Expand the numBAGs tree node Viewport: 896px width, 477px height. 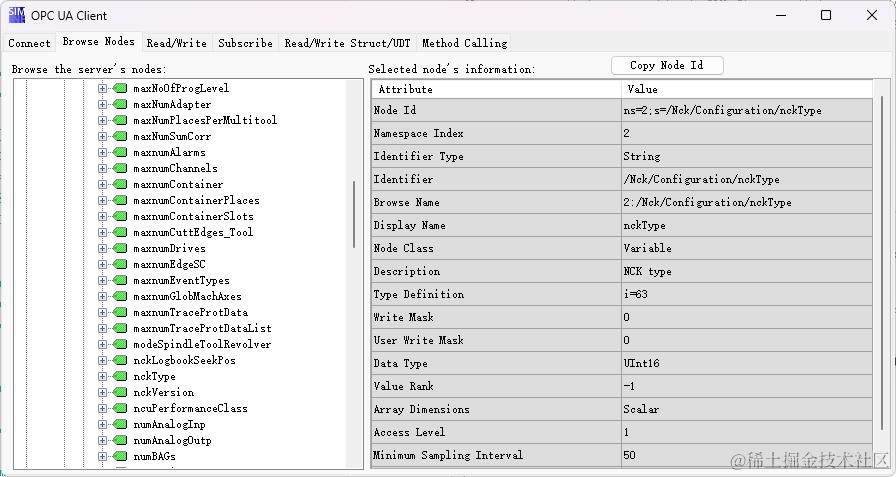point(102,456)
